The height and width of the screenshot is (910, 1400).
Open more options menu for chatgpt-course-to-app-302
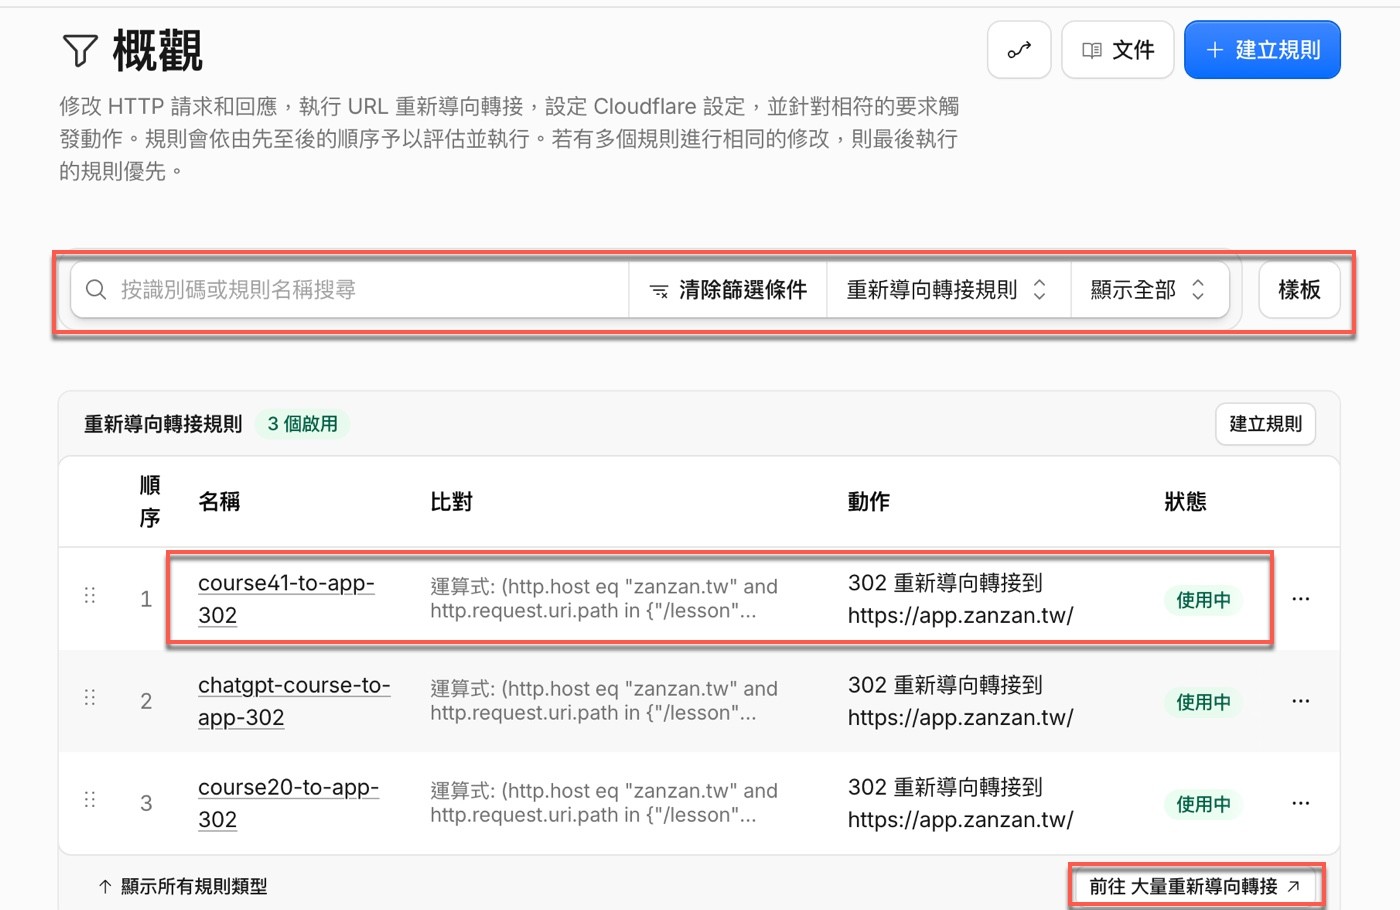(1300, 701)
